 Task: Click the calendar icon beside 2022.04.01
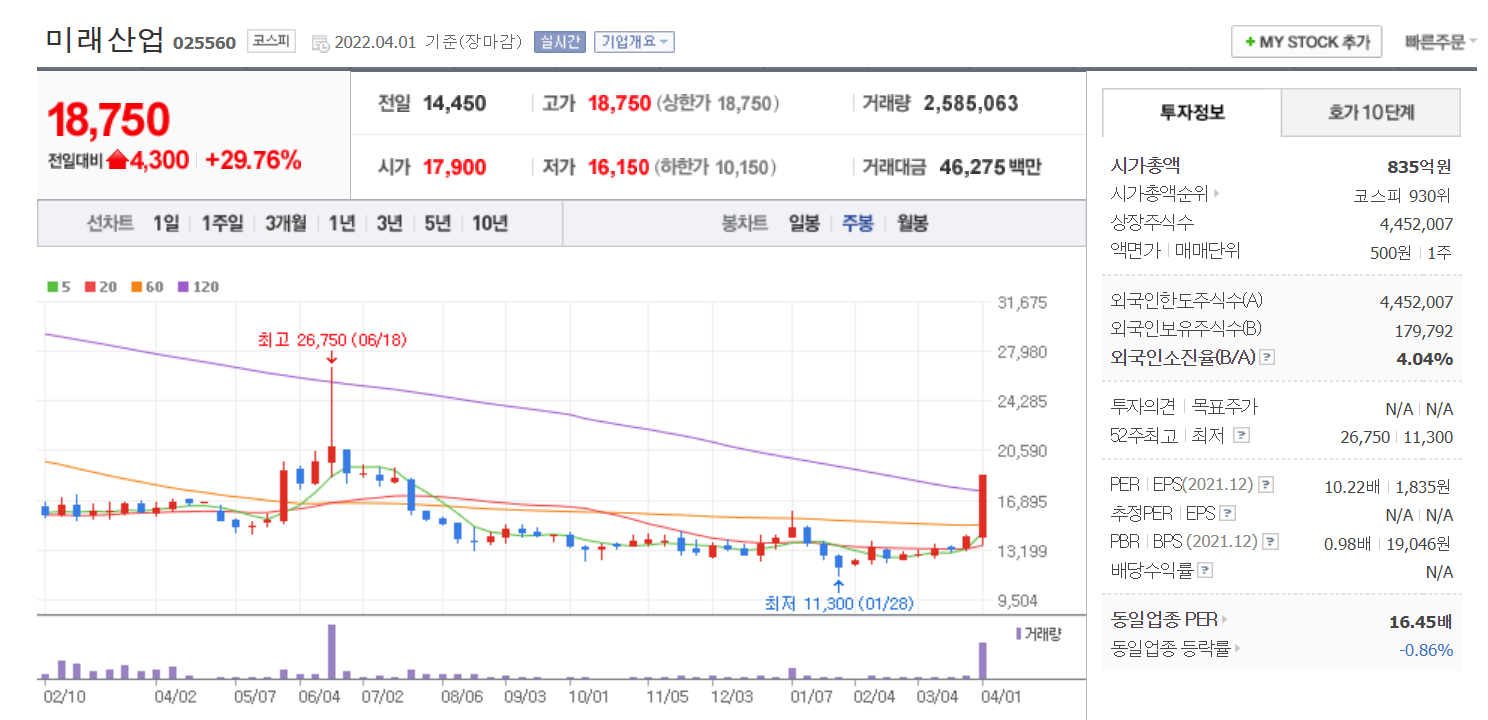click(320, 42)
